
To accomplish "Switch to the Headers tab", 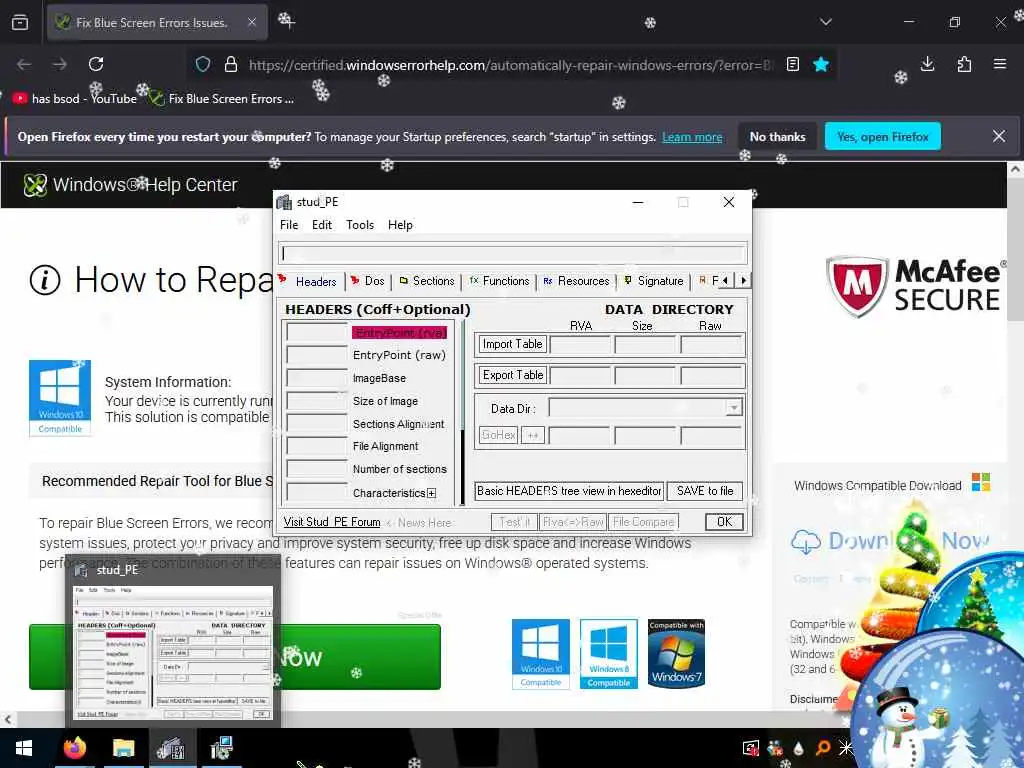I will [x=308, y=281].
